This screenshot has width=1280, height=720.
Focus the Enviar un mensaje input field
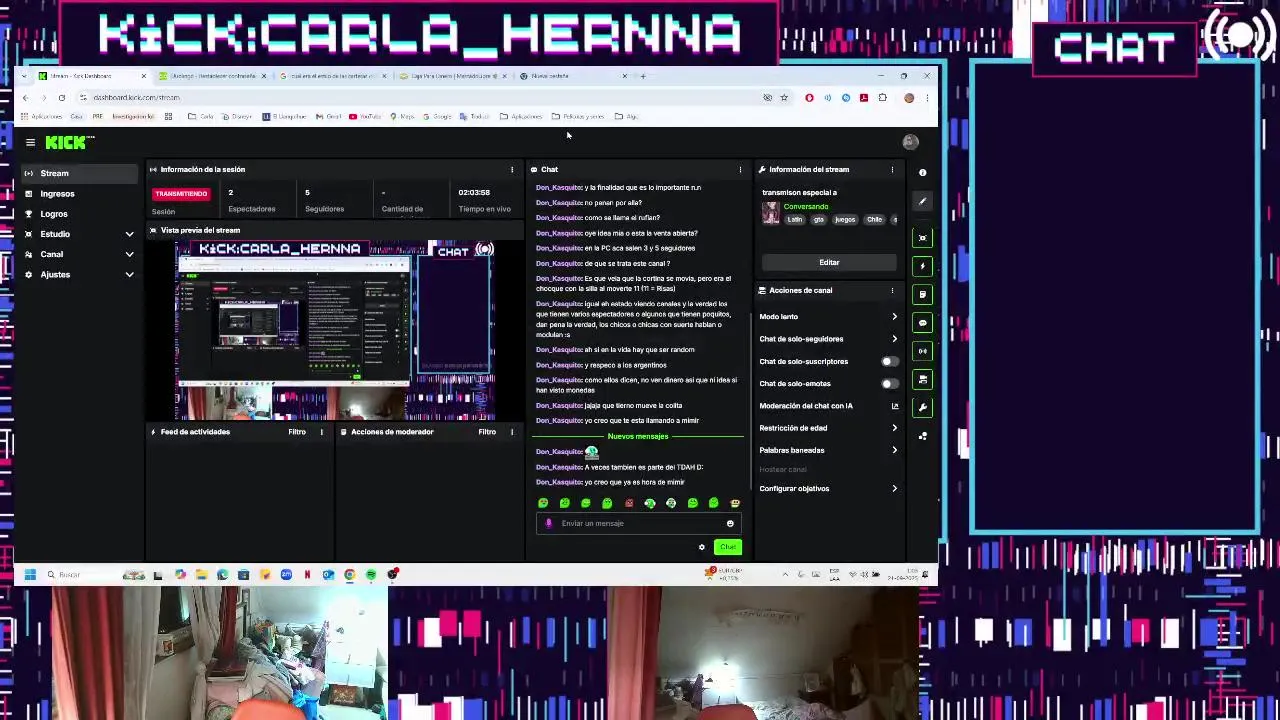click(x=638, y=523)
